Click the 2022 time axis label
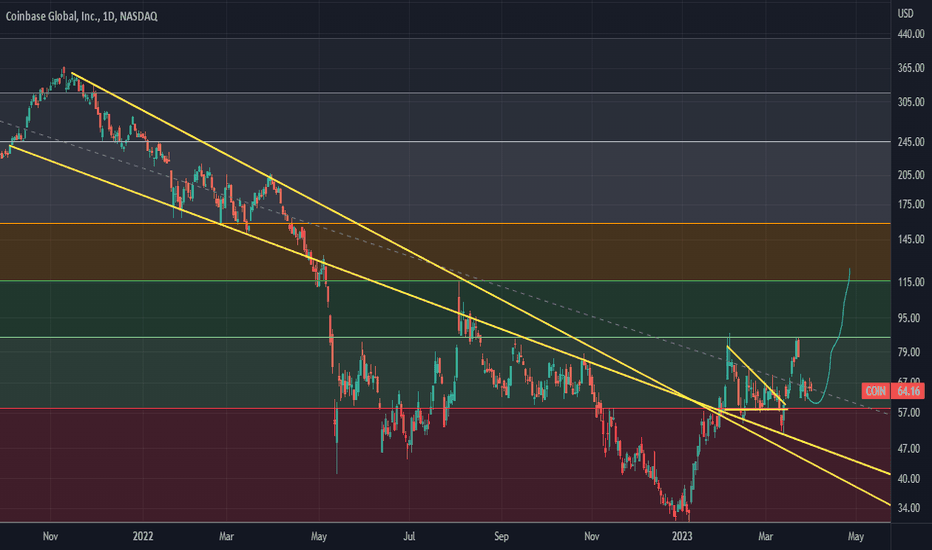Viewport: 932px width, 550px height. click(x=143, y=536)
